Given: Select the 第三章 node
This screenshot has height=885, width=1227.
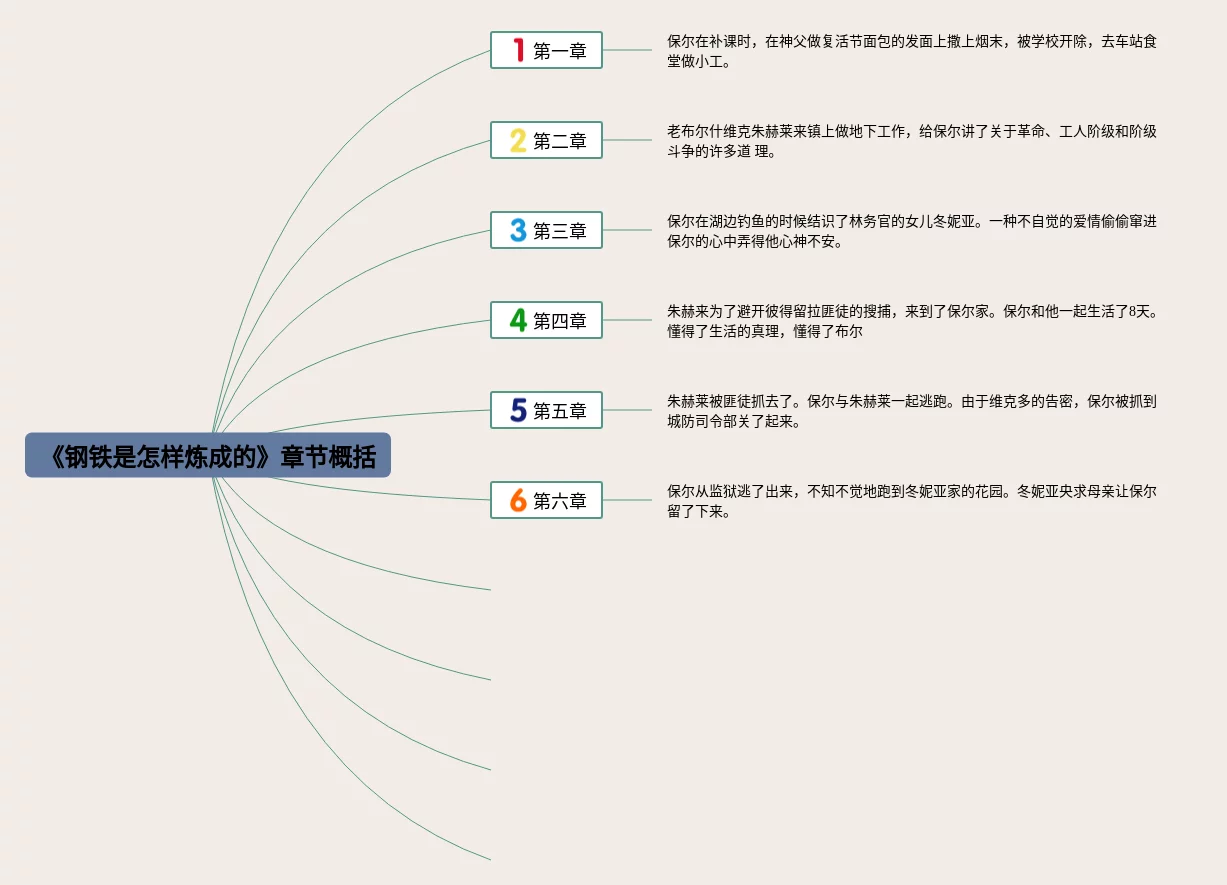Looking at the screenshot, I should point(546,230).
